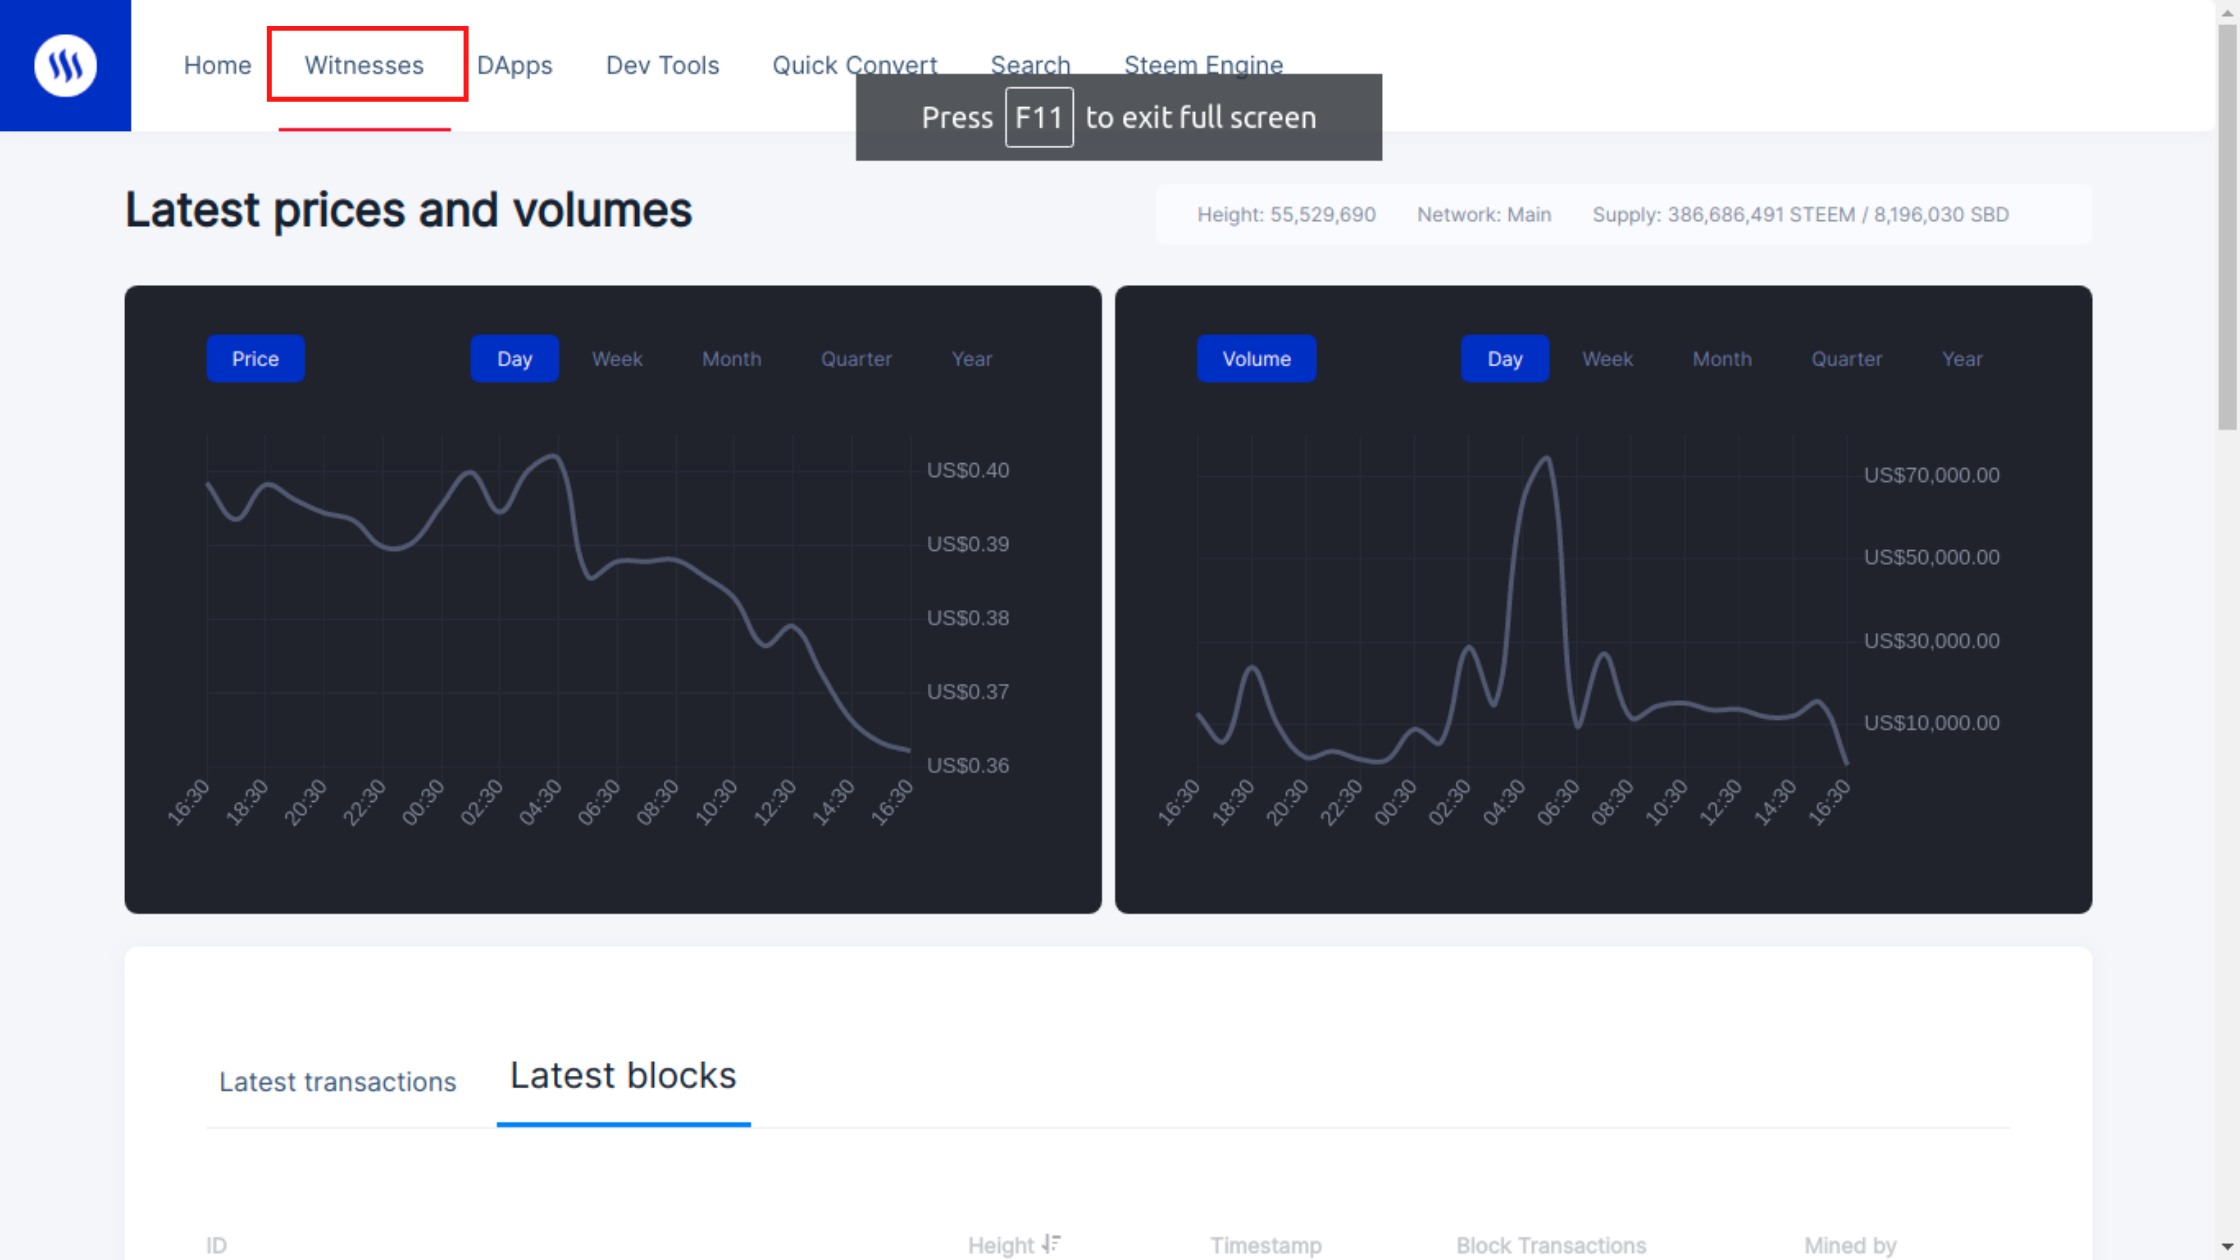Switch volume chart to Week
This screenshot has width=2240, height=1260.
point(1607,358)
